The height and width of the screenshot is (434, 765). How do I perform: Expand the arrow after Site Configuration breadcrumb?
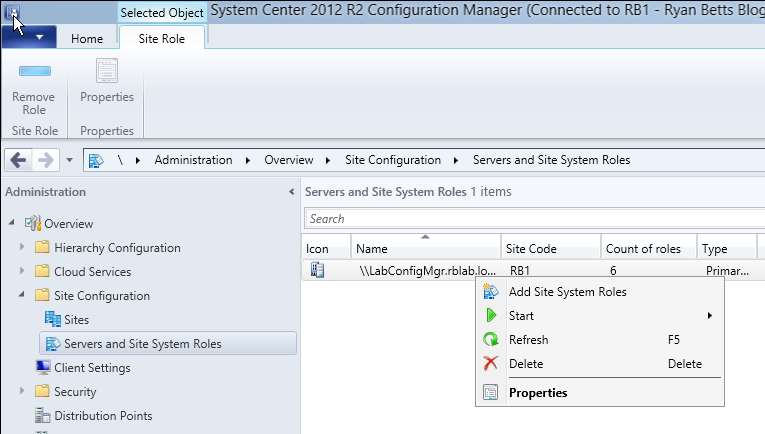tap(456, 160)
